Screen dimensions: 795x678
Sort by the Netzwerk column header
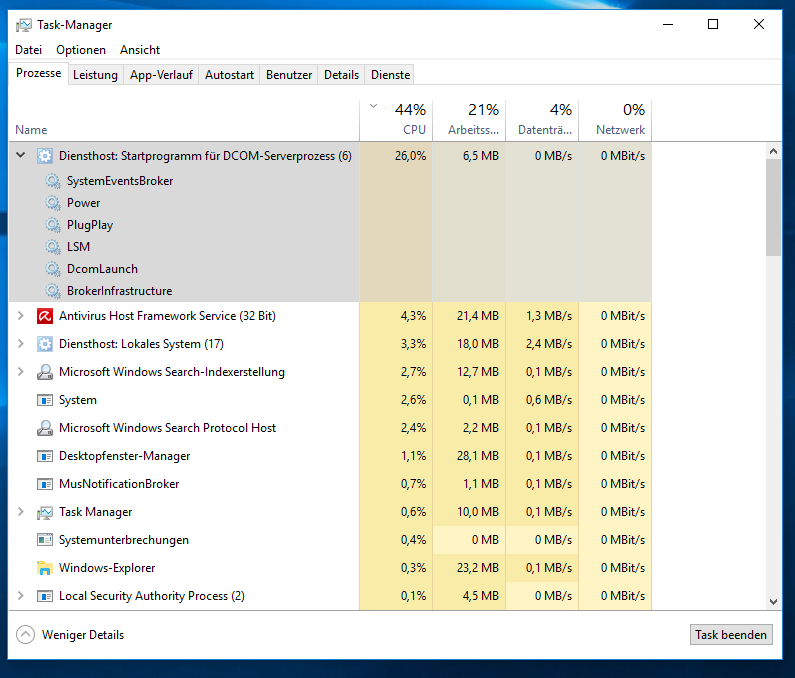pos(615,121)
